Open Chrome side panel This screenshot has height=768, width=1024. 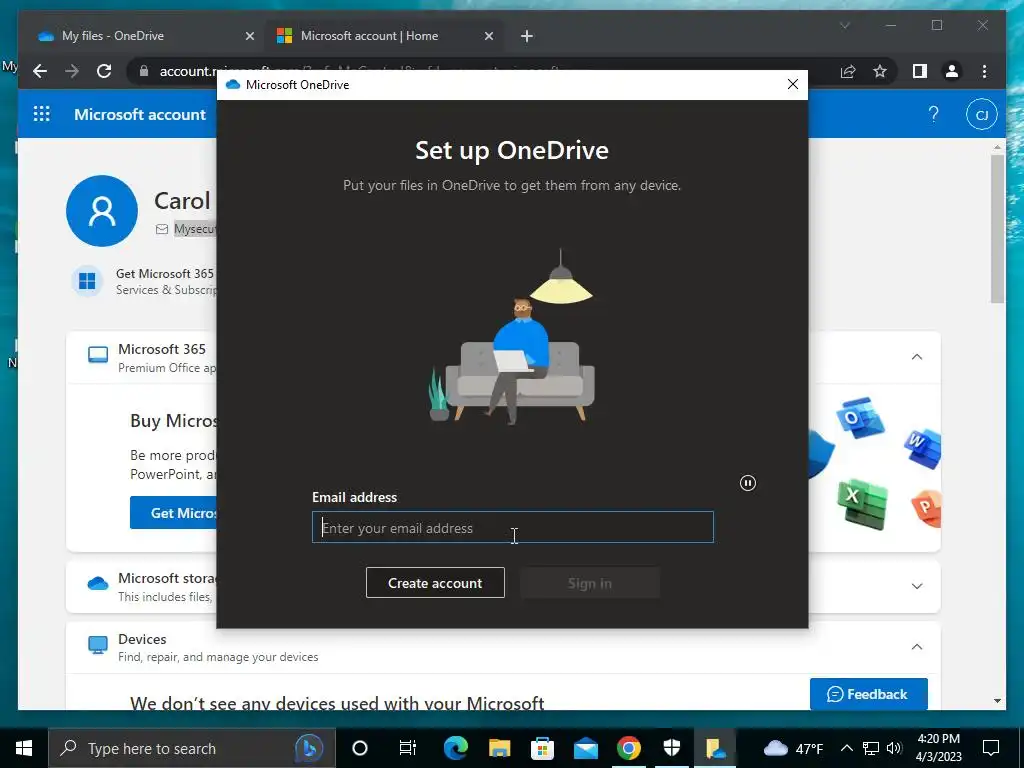[x=920, y=71]
